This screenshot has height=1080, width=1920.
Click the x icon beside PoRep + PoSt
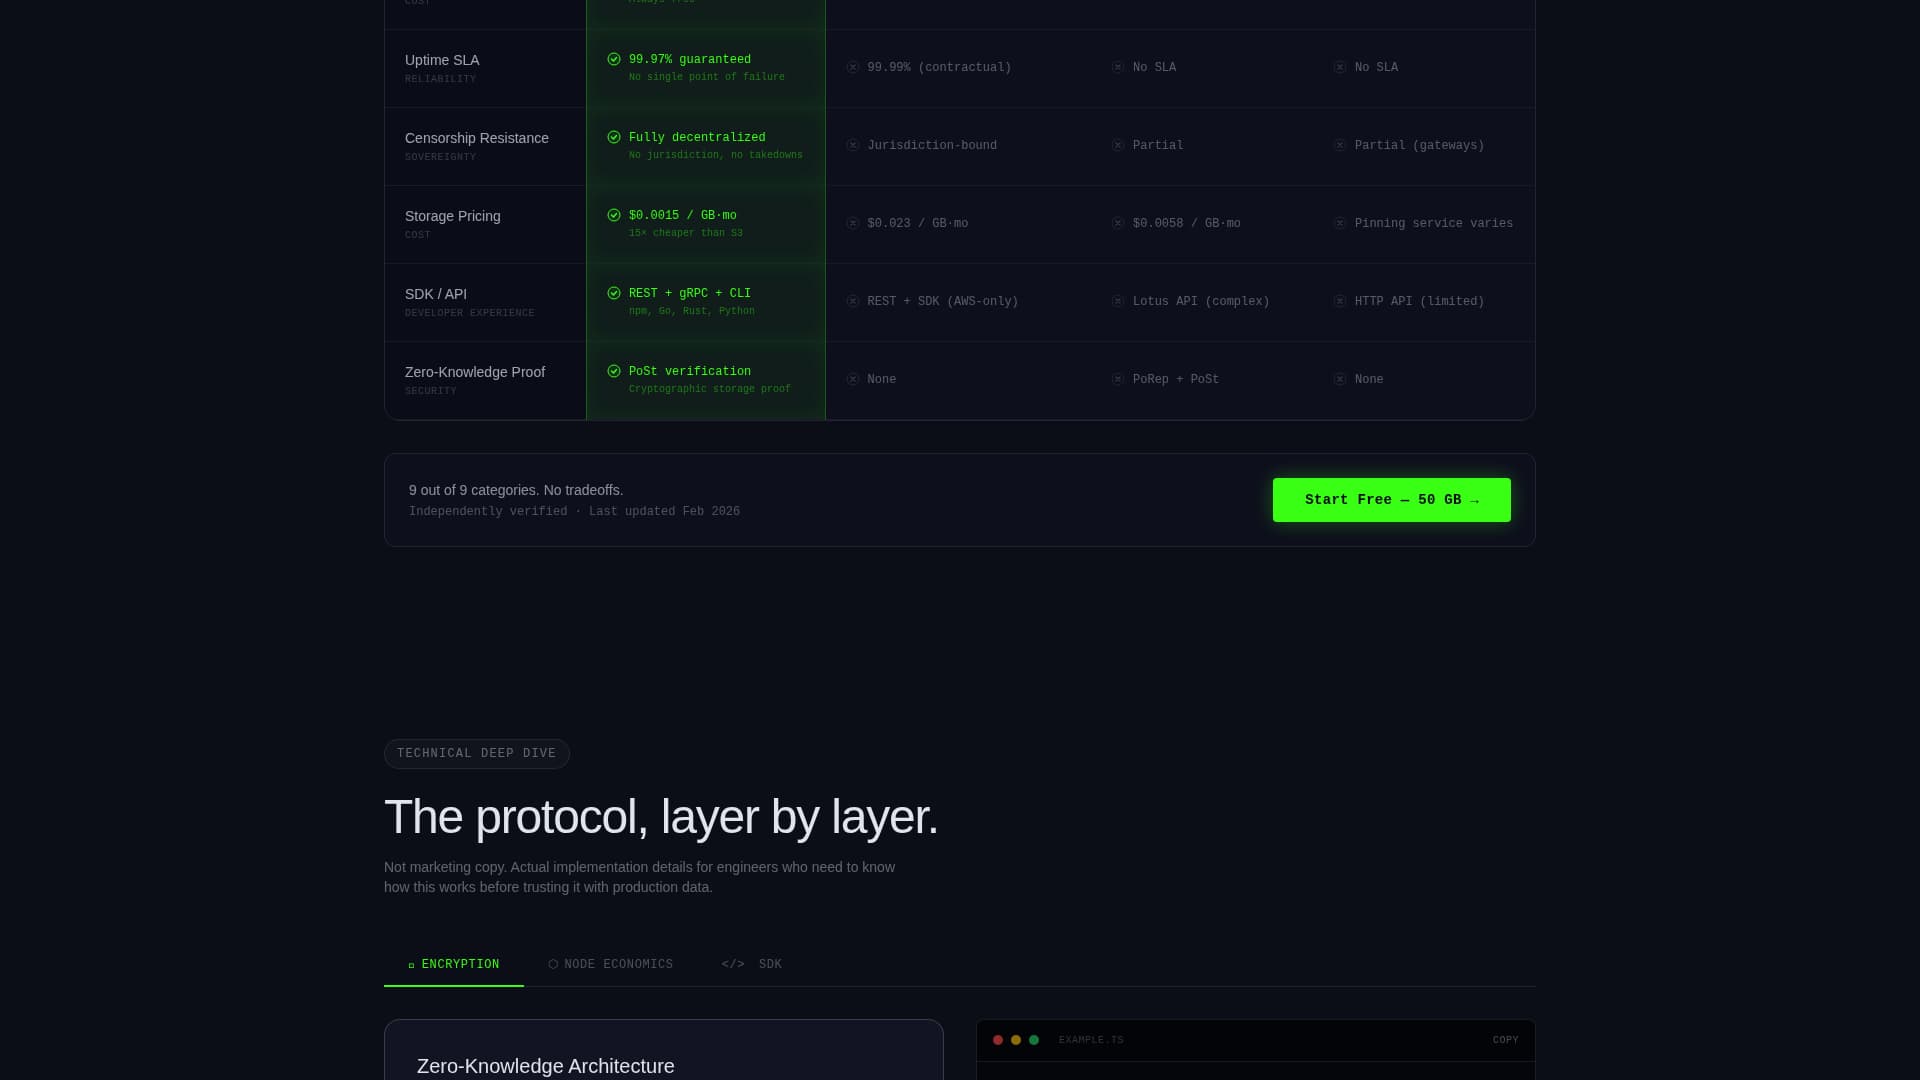(1118, 379)
